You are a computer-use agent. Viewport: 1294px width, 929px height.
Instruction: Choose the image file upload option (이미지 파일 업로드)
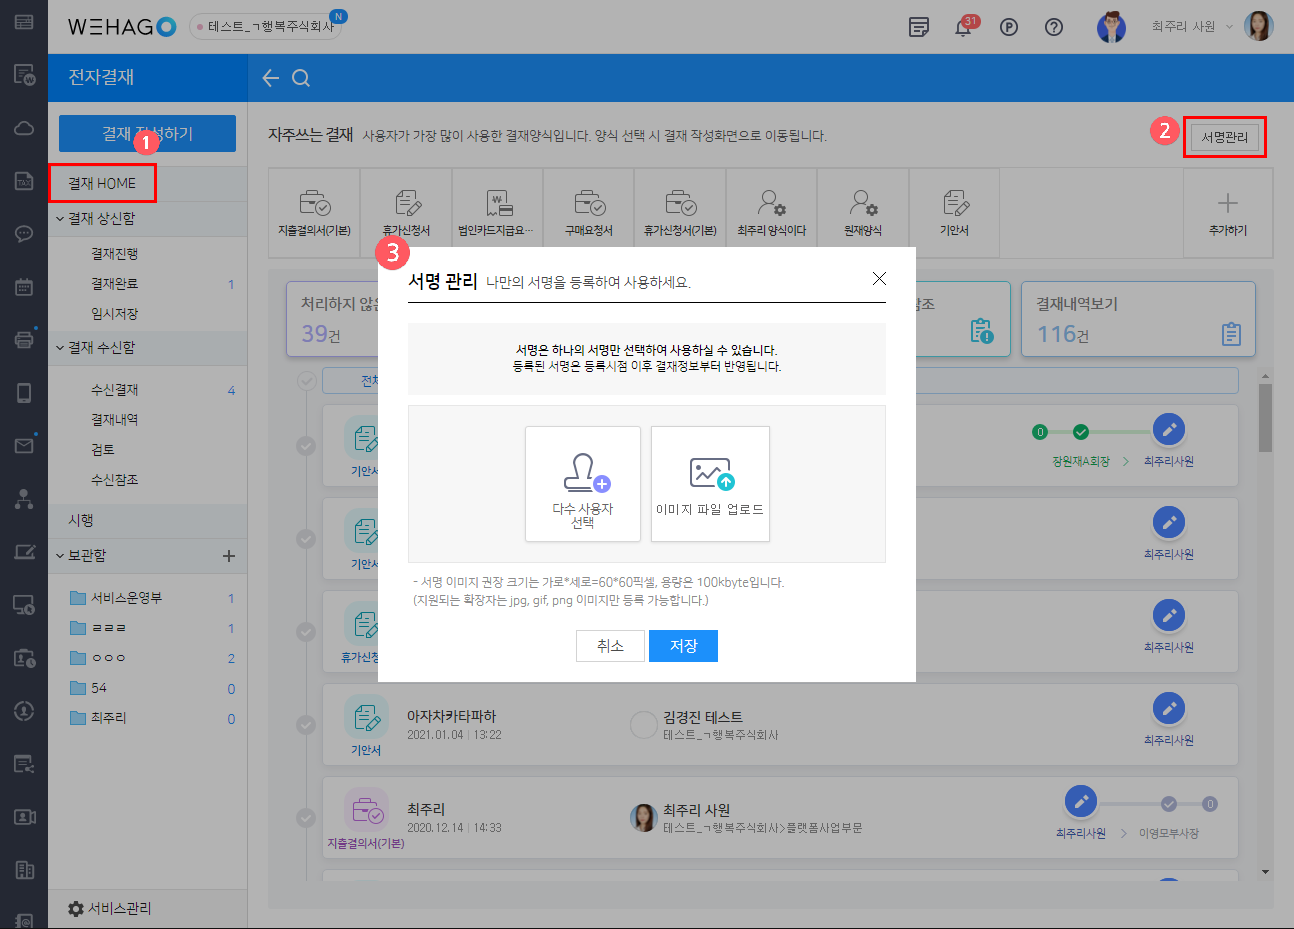[710, 484]
